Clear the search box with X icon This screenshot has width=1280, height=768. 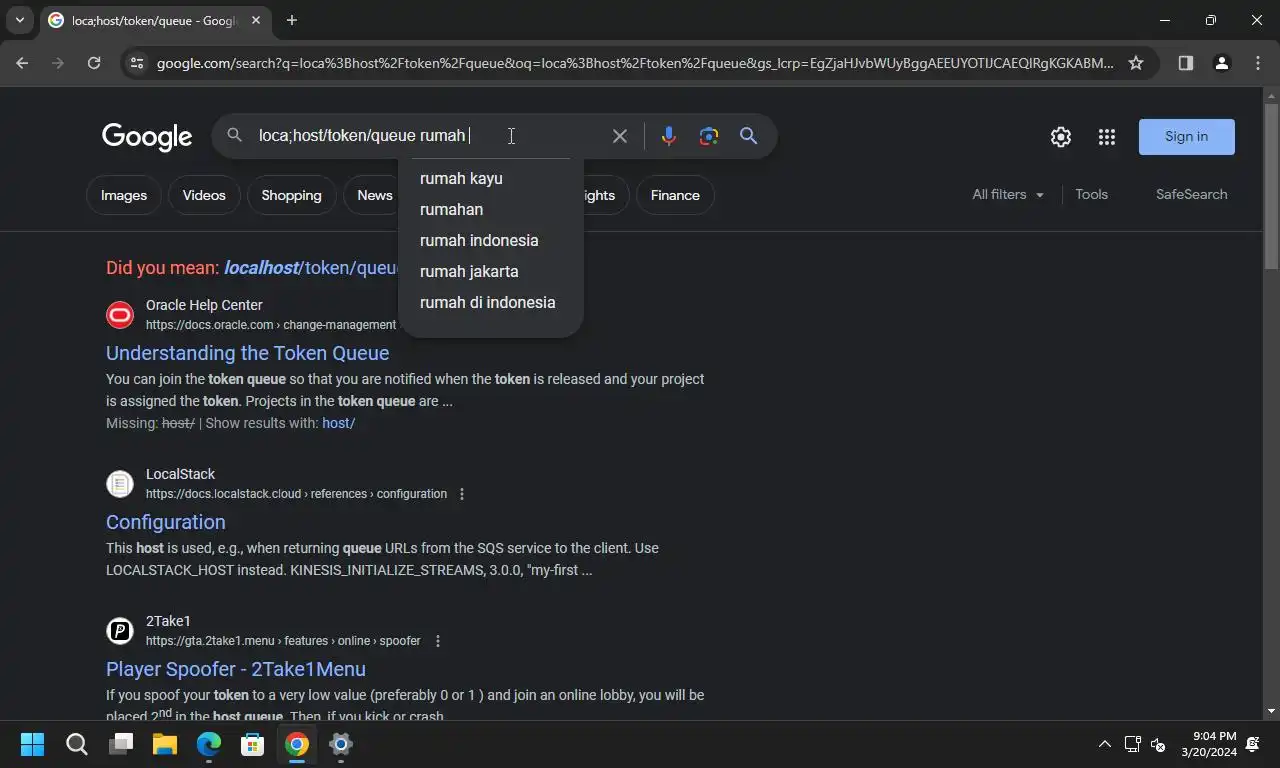(620, 136)
